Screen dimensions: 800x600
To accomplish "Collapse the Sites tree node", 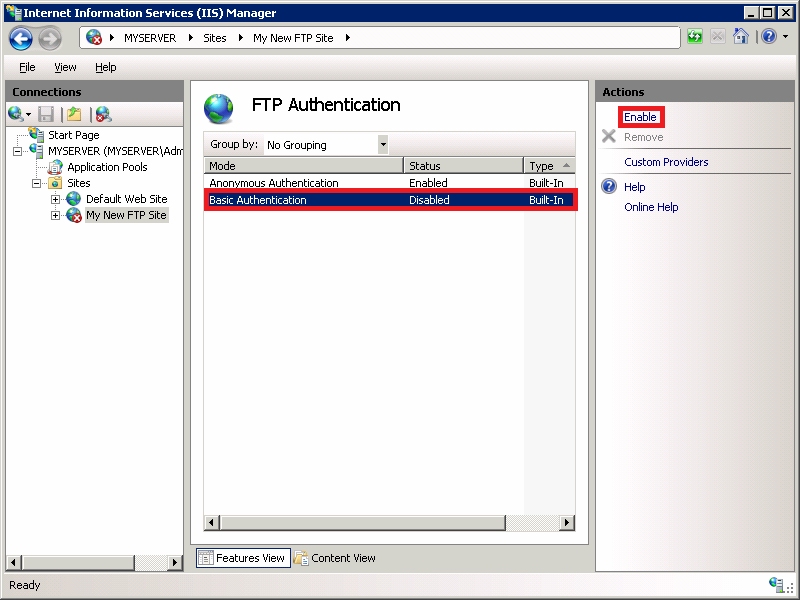I will [36, 183].
